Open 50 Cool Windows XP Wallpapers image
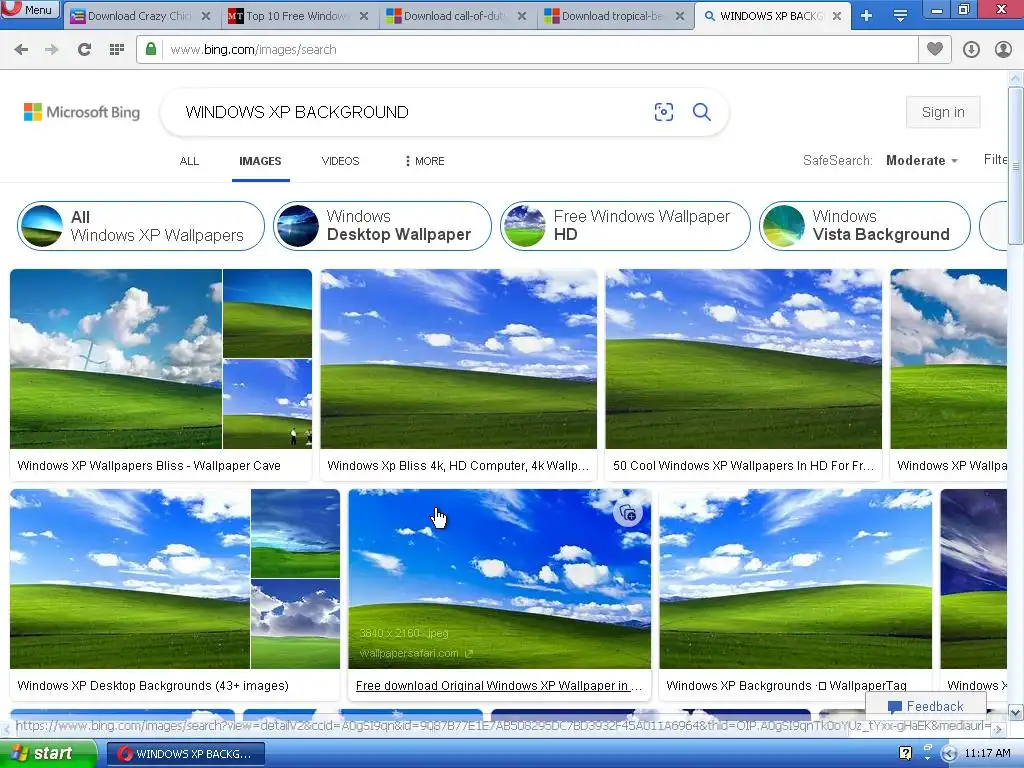 [x=743, y=359]
